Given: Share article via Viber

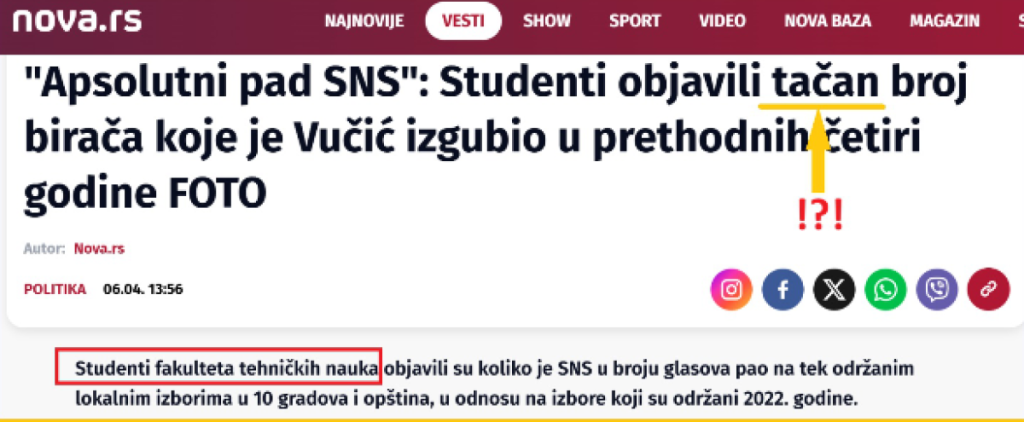Looking at the screenshot, I should click(937, 289).
